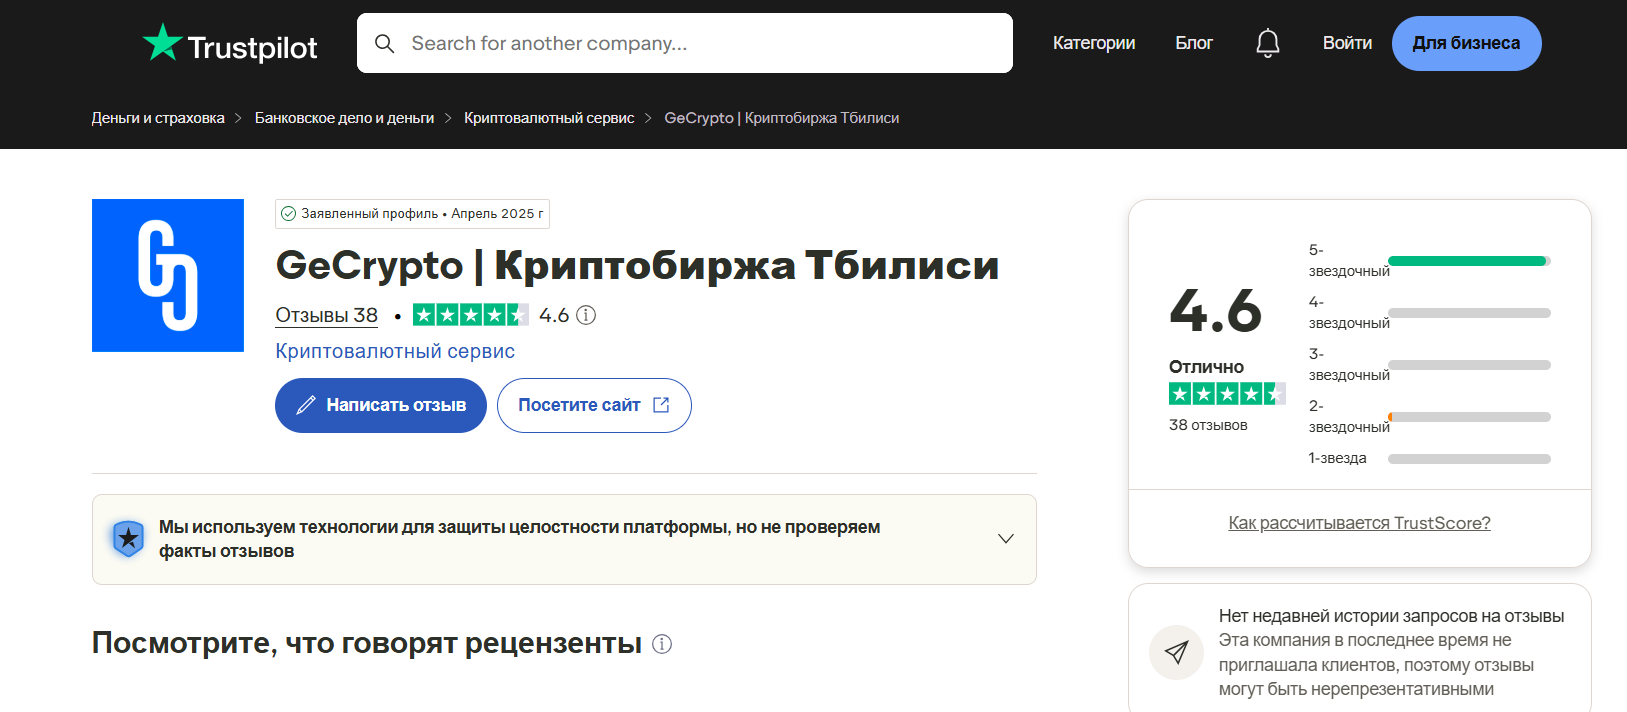Image resolution: width=1627 pixels, height=712 pixels.
Task: Click GeCrypto breadcrumb item
Action: [x=782, y=118]
